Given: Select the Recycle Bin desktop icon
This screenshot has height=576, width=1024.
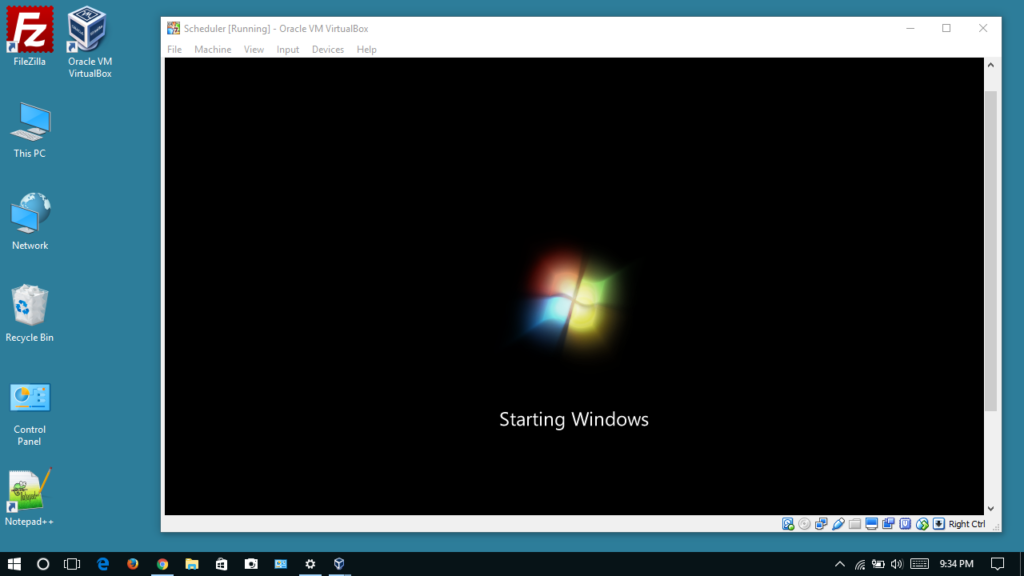Looking at the screenshot, I should (x=29, y=313).
